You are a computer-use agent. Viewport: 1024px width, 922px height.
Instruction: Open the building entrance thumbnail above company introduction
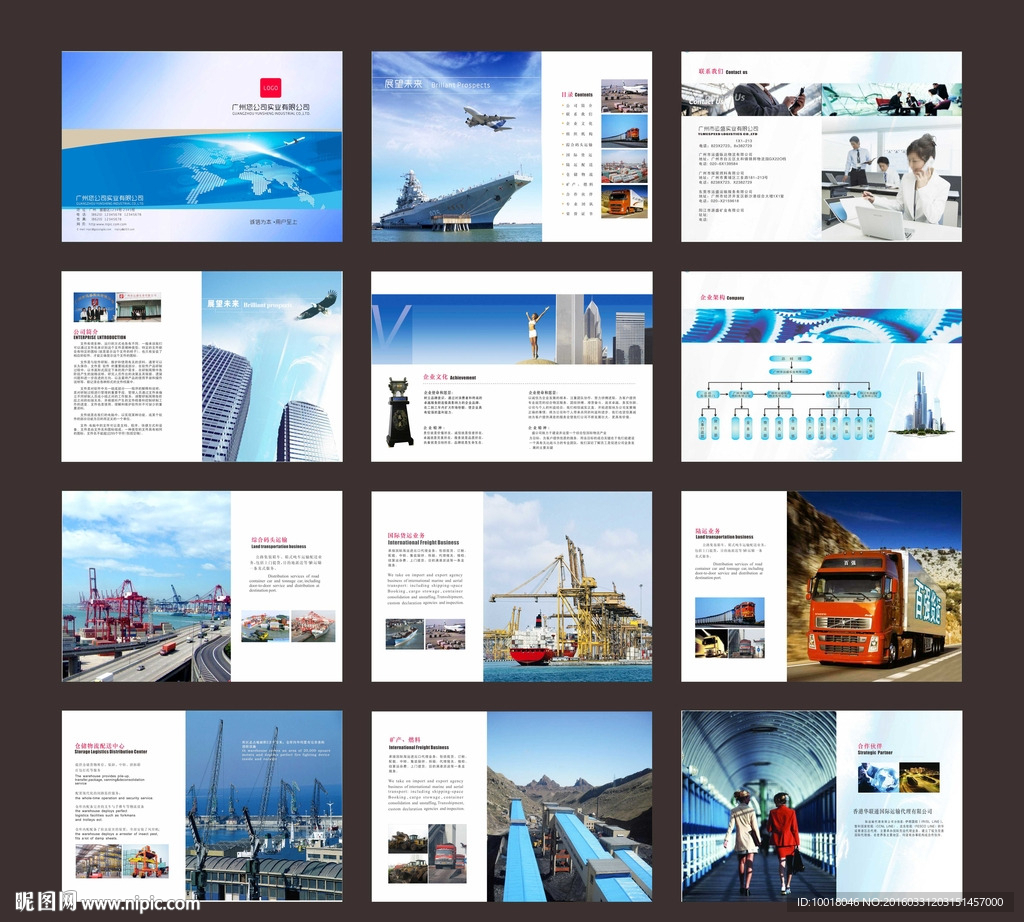[x=139, y=307]
